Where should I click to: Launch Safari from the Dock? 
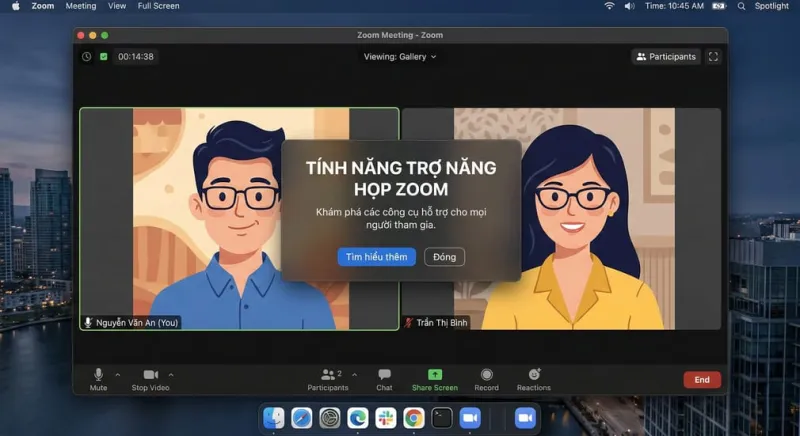pos(302,418)
